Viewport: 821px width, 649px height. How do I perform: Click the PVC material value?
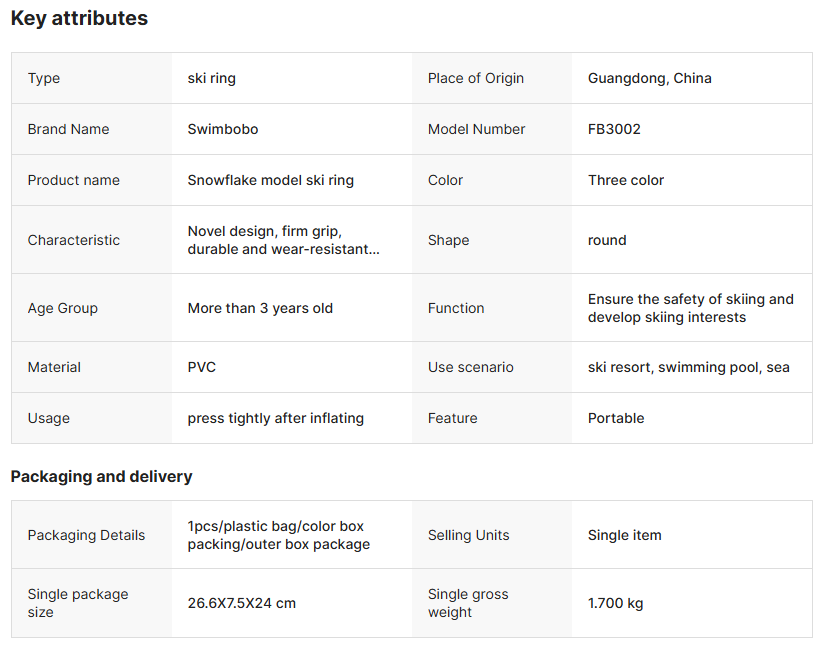[x=201, y=367]
